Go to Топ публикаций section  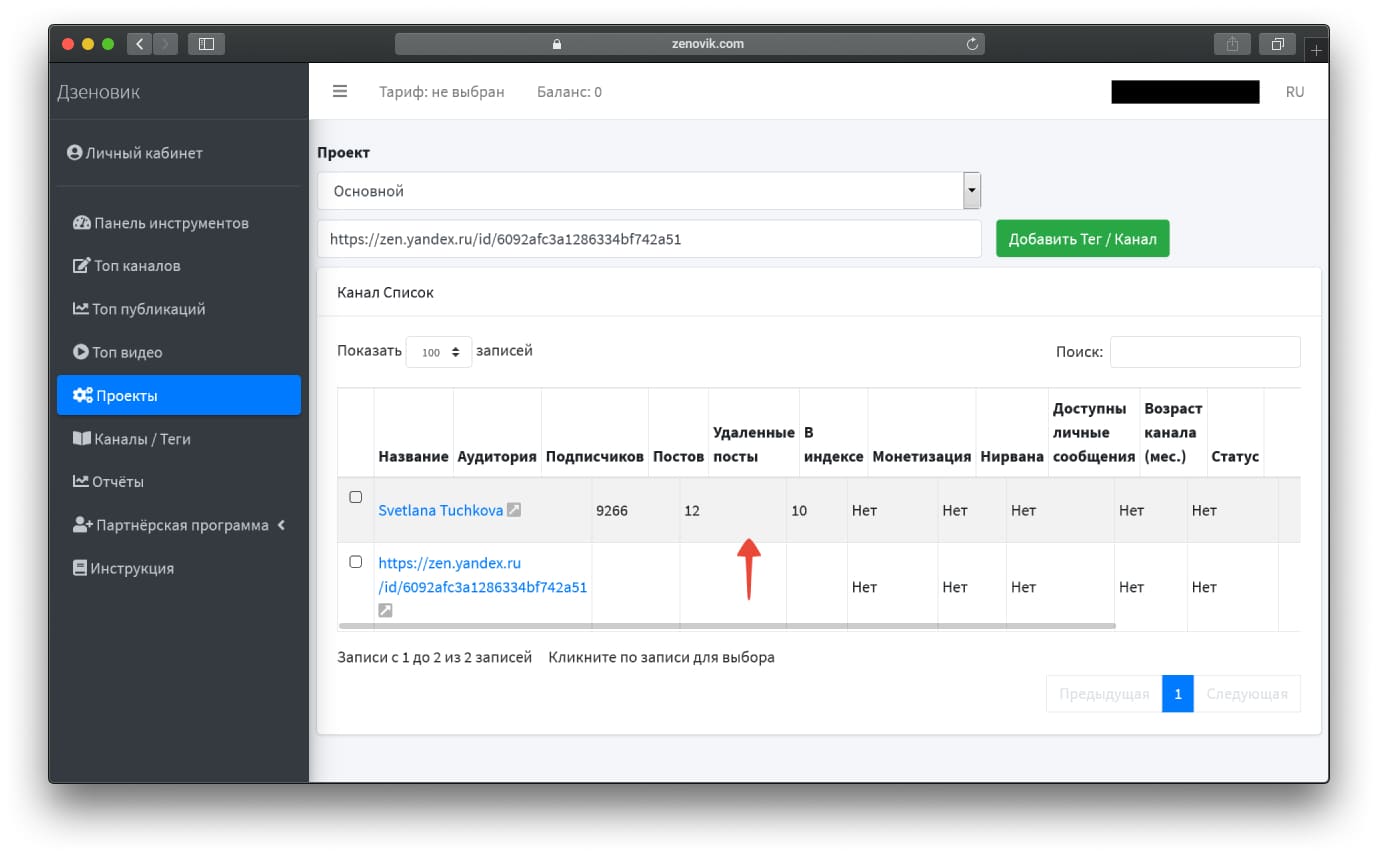click(x=179, y=309)
